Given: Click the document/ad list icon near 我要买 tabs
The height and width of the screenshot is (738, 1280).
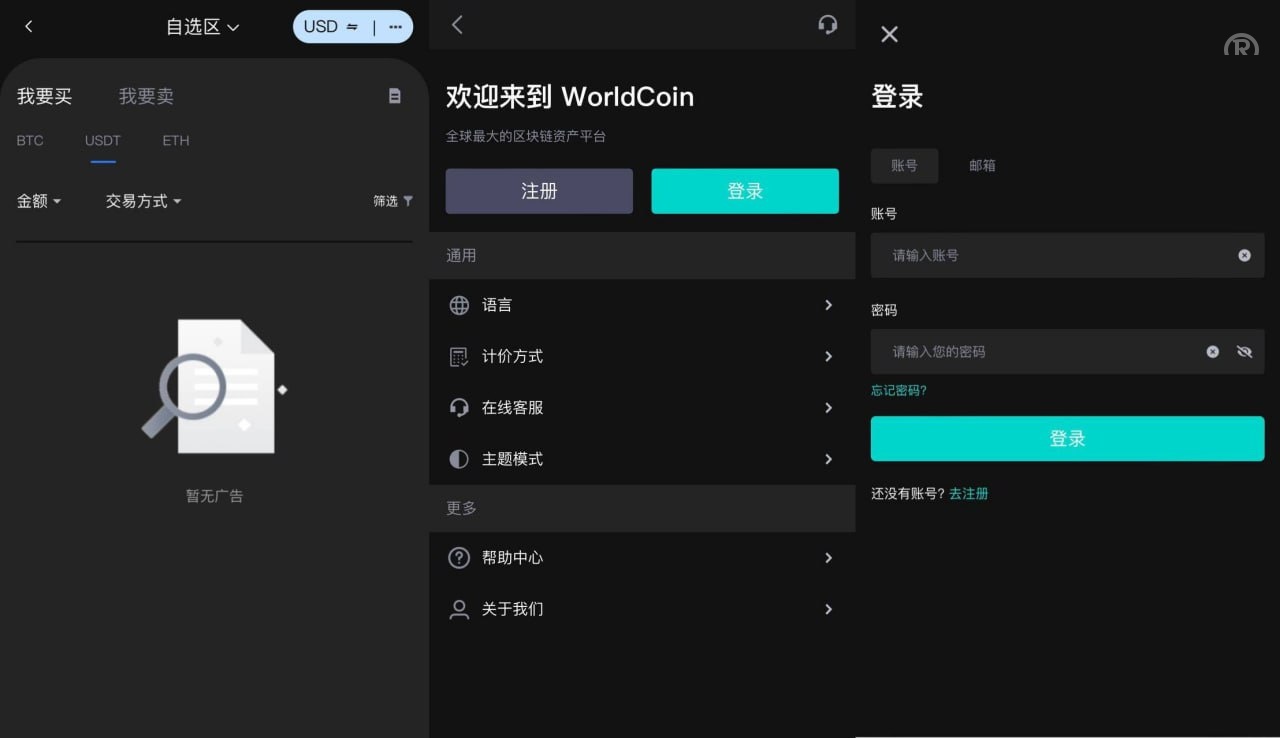Looking at the screenshot, I should click(x=394, y=96).
